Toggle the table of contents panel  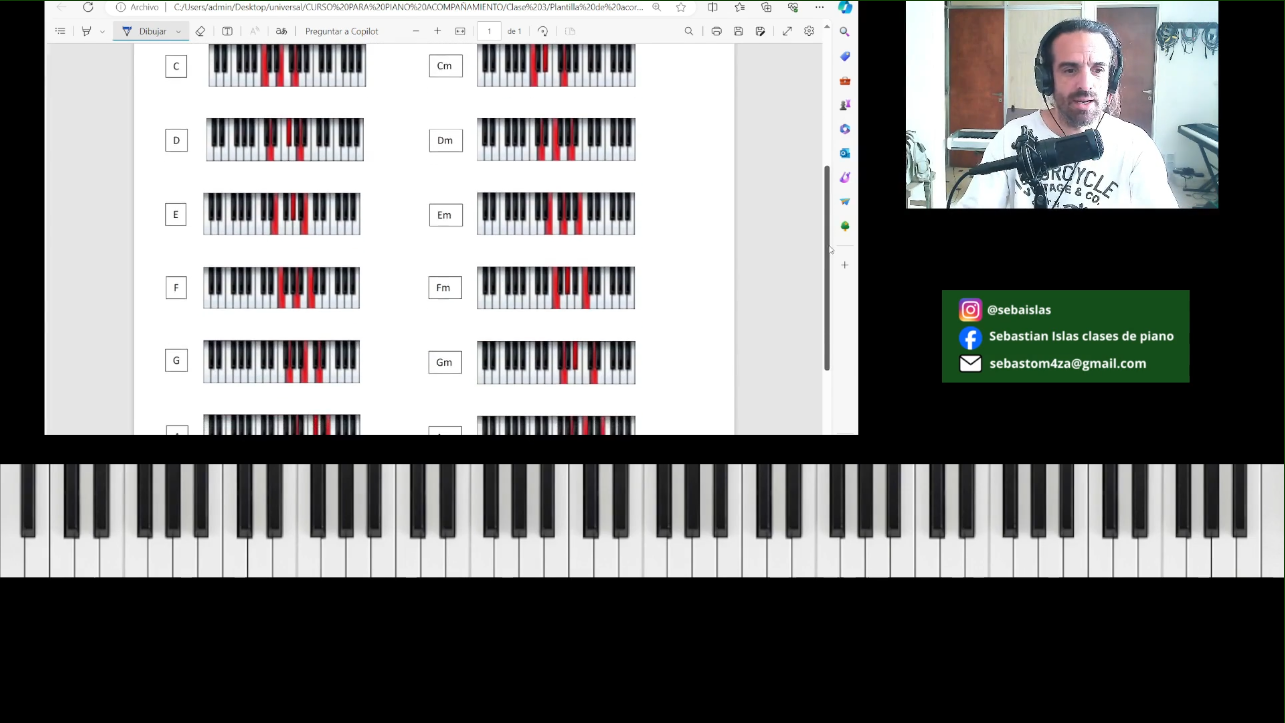(60, 31)
